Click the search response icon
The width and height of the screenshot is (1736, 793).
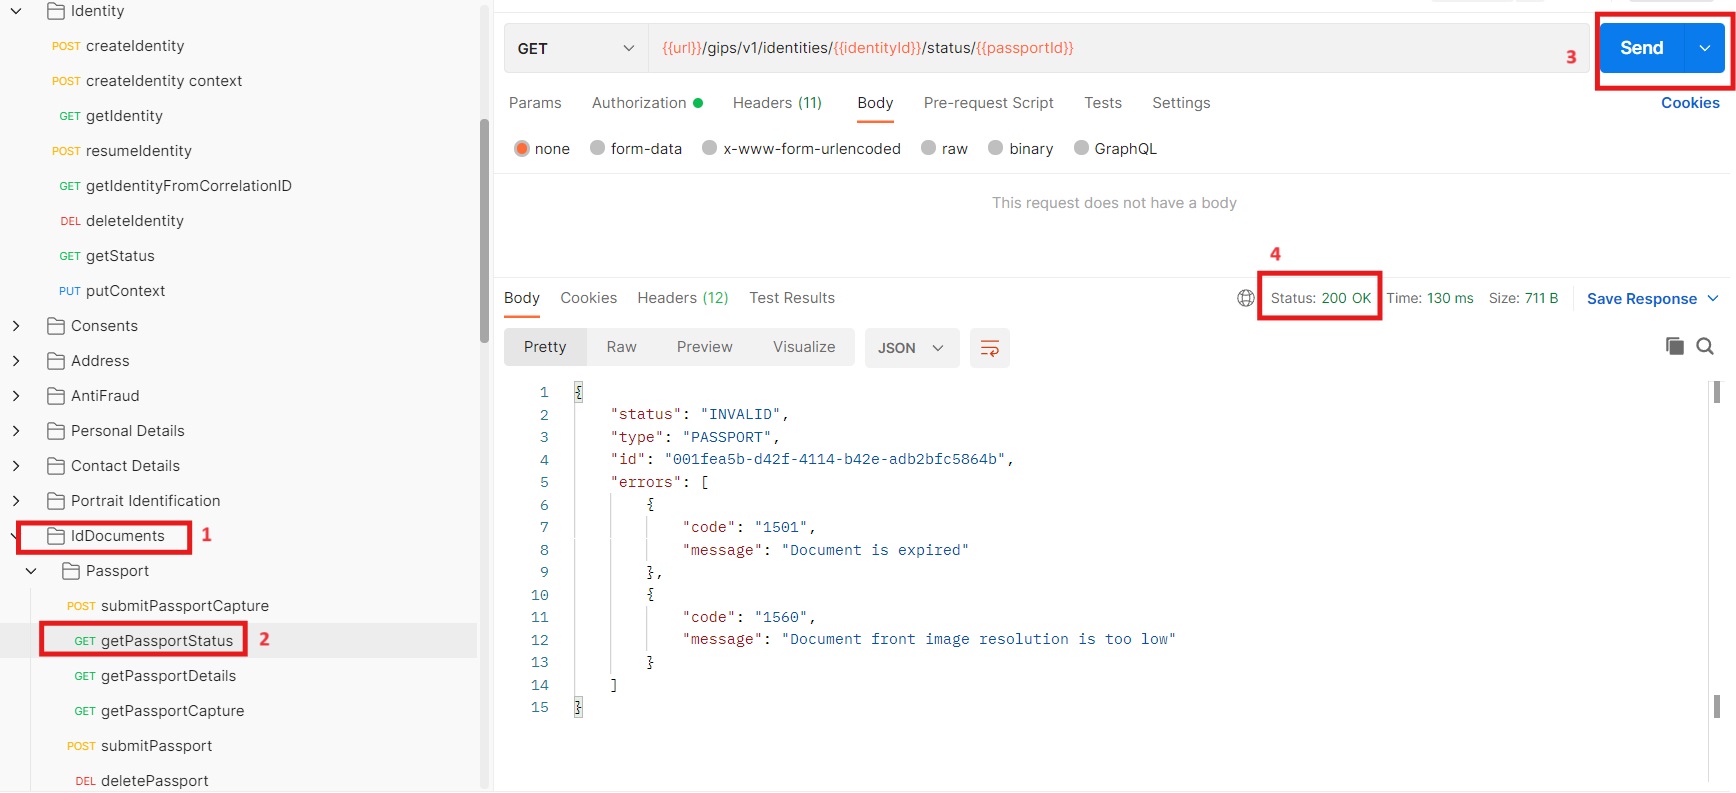coord(1705,346)
